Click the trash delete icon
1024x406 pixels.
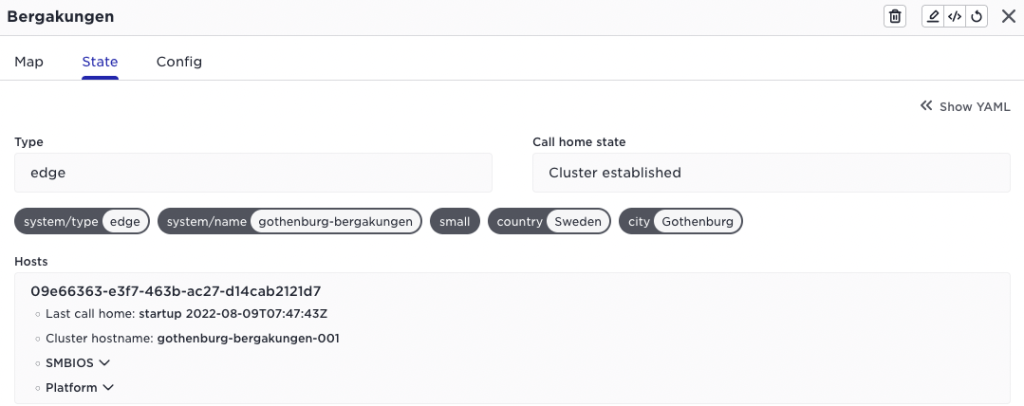(895, 17)
